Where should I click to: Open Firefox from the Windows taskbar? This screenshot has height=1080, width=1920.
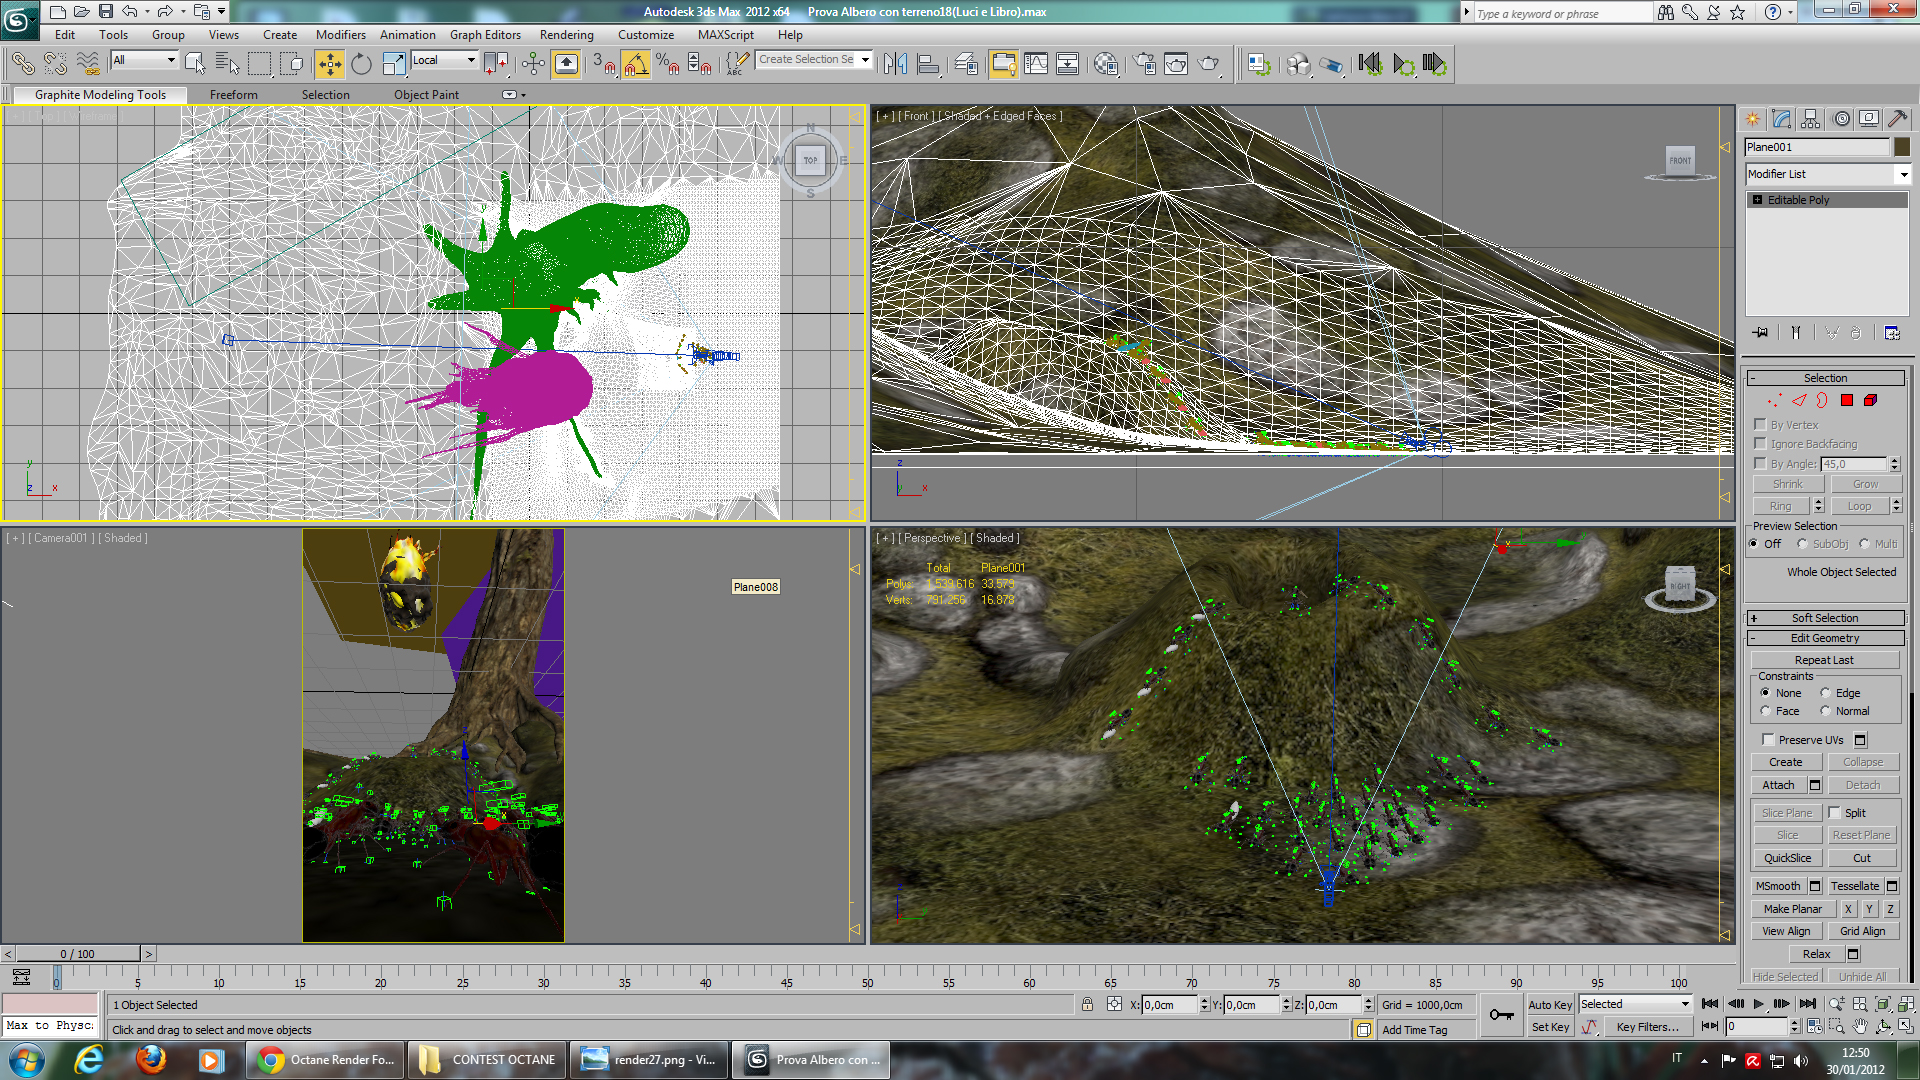point(151,1059)
